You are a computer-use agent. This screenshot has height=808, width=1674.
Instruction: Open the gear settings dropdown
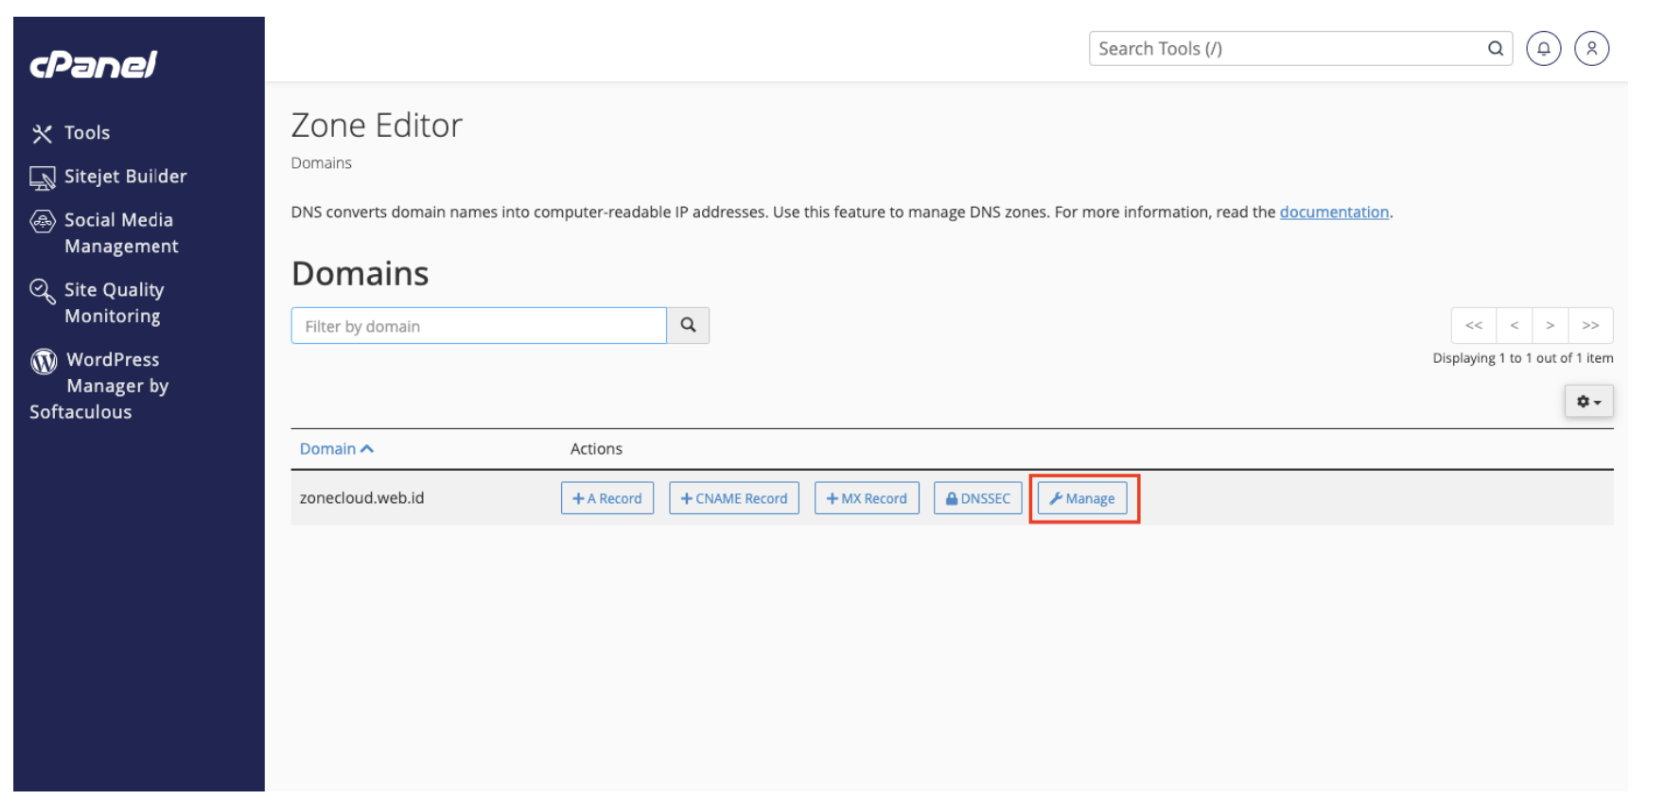point(1589,402)
